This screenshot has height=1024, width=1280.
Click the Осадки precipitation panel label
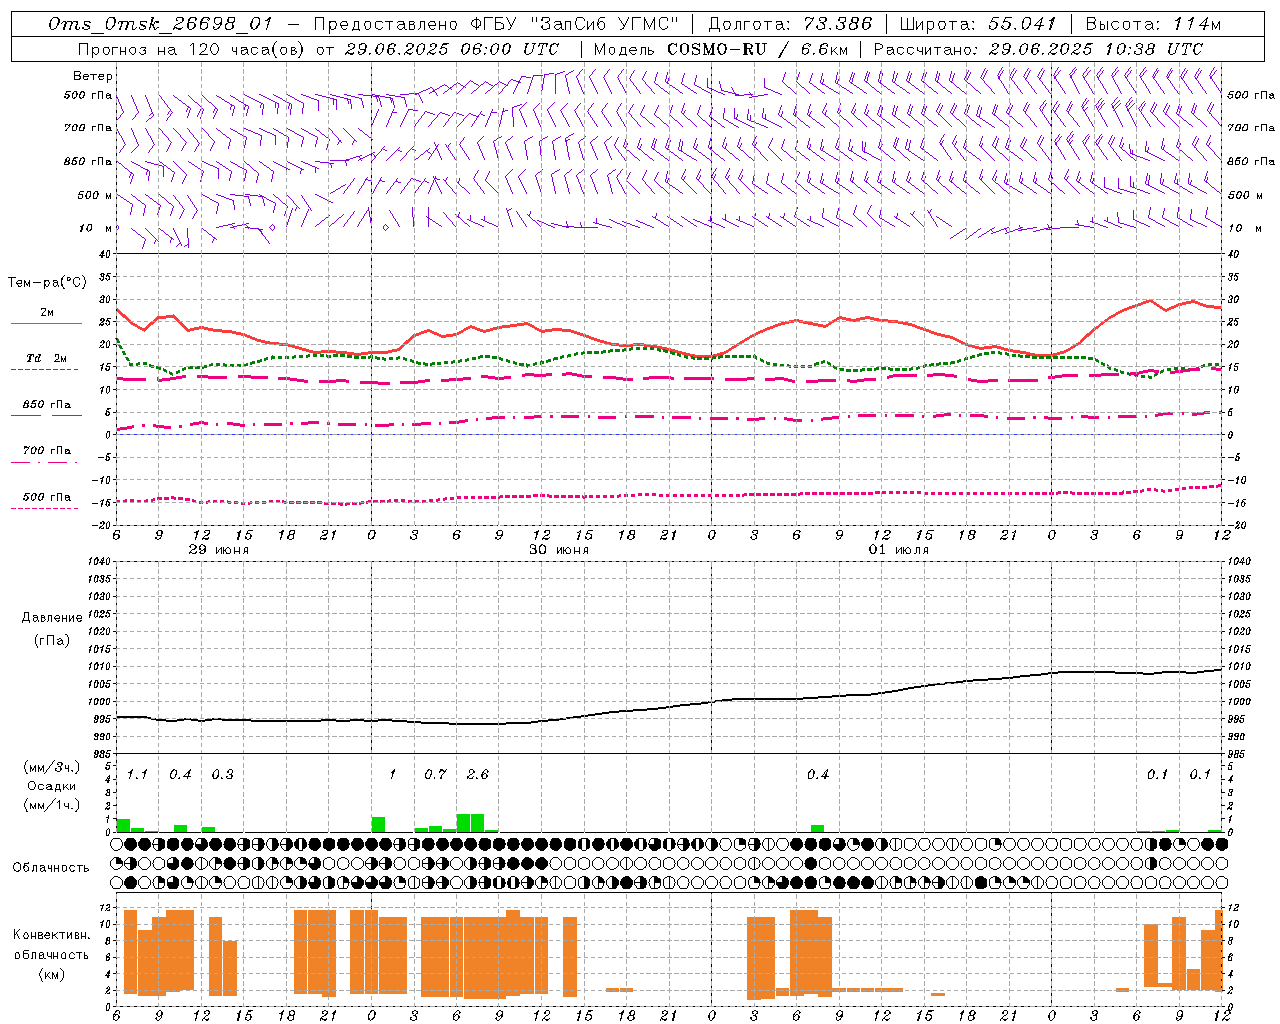point(51,786)
